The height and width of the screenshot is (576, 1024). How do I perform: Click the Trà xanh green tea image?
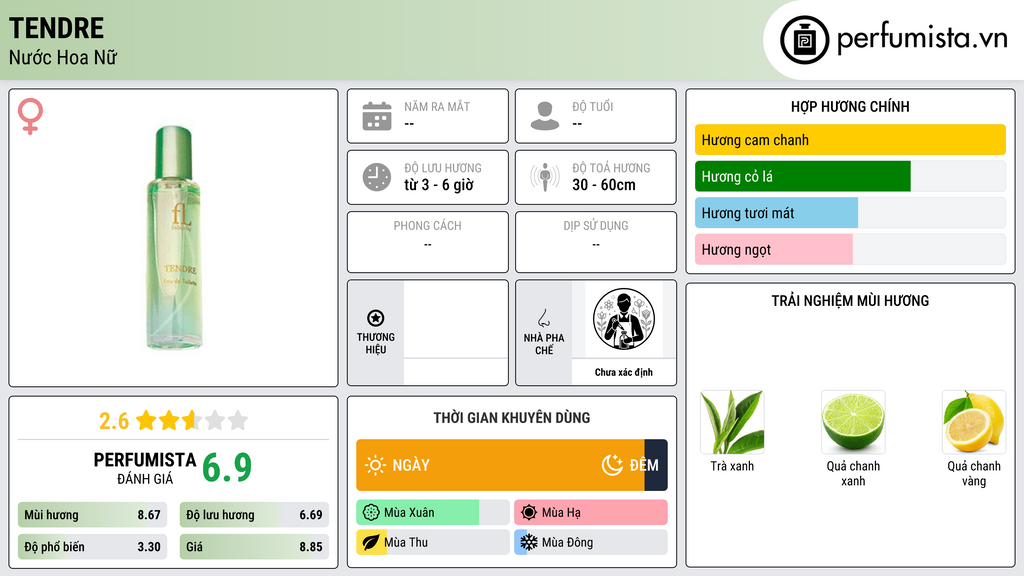pos(732,422)
